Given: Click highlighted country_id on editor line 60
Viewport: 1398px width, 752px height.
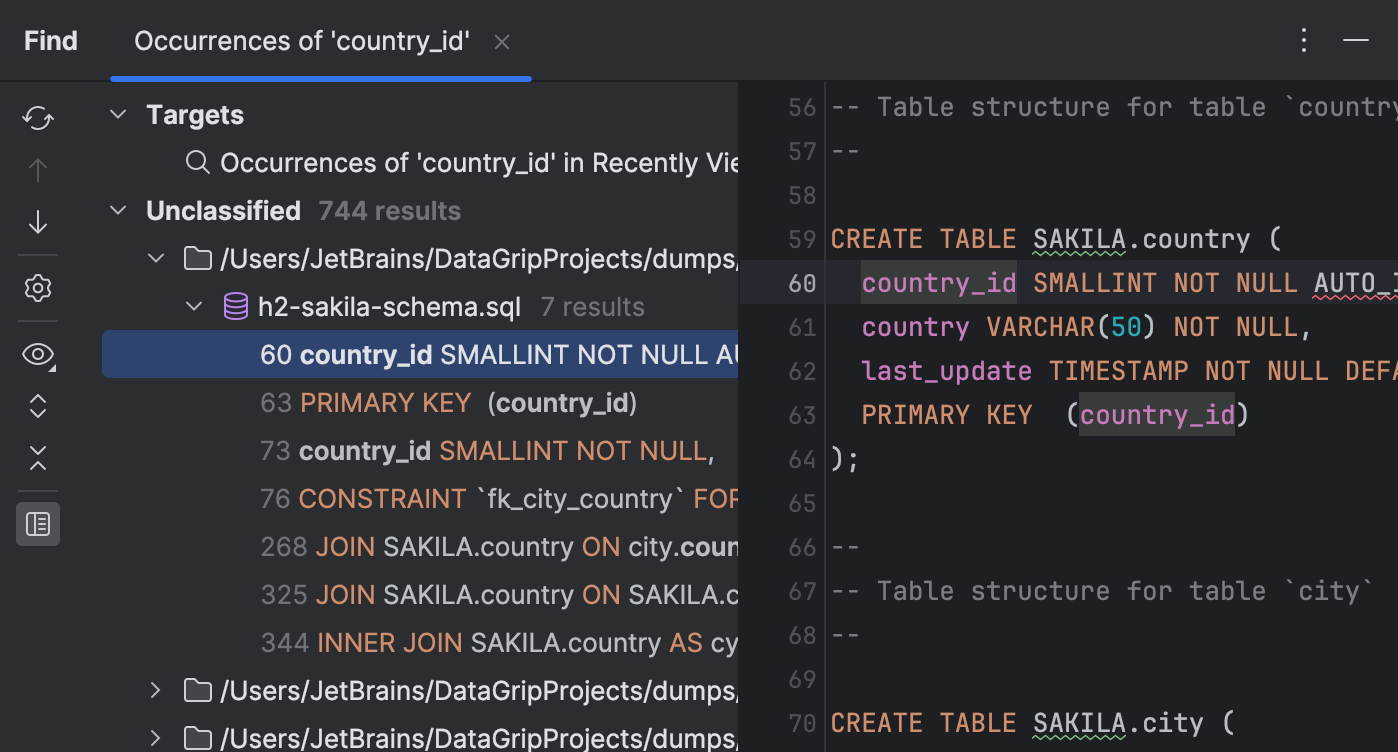Looking at the screenshot, I should click(938, 282).
